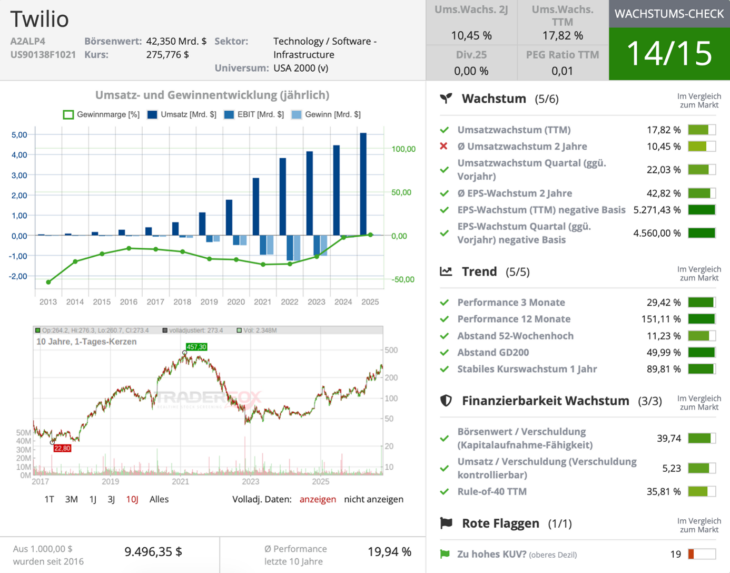Toggle the Gewinn [Mrd. $] legend entry
Viewport: 730px width, 573px height.
pos(326,115)
